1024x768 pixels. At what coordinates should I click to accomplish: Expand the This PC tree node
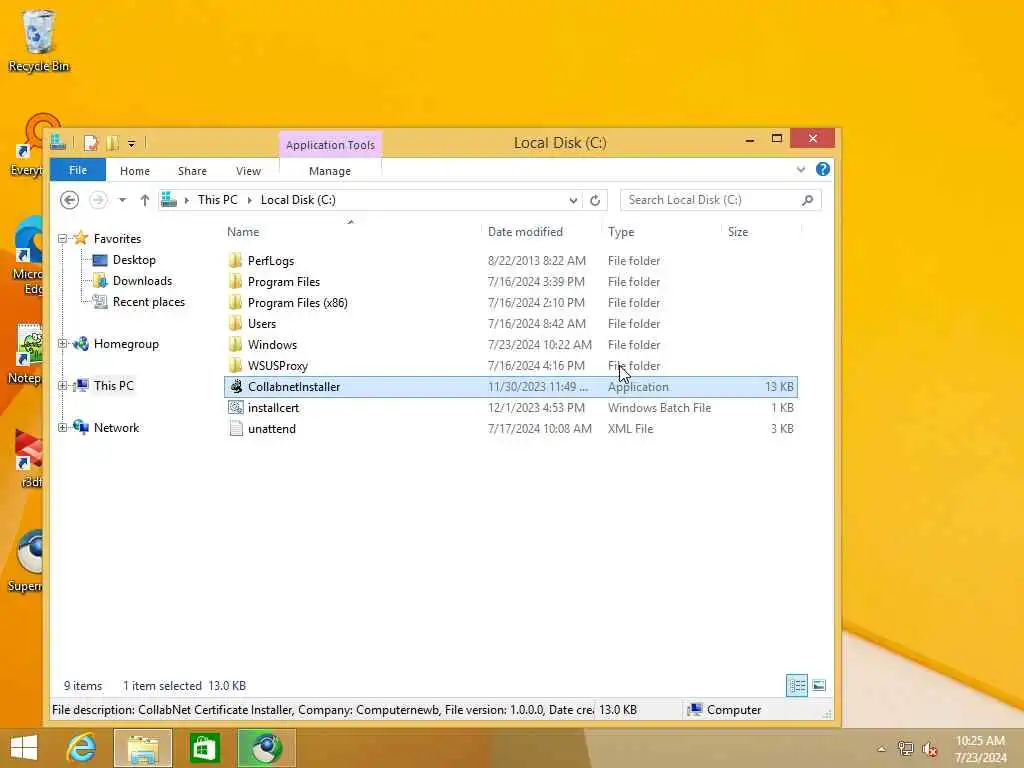[63, 385]
